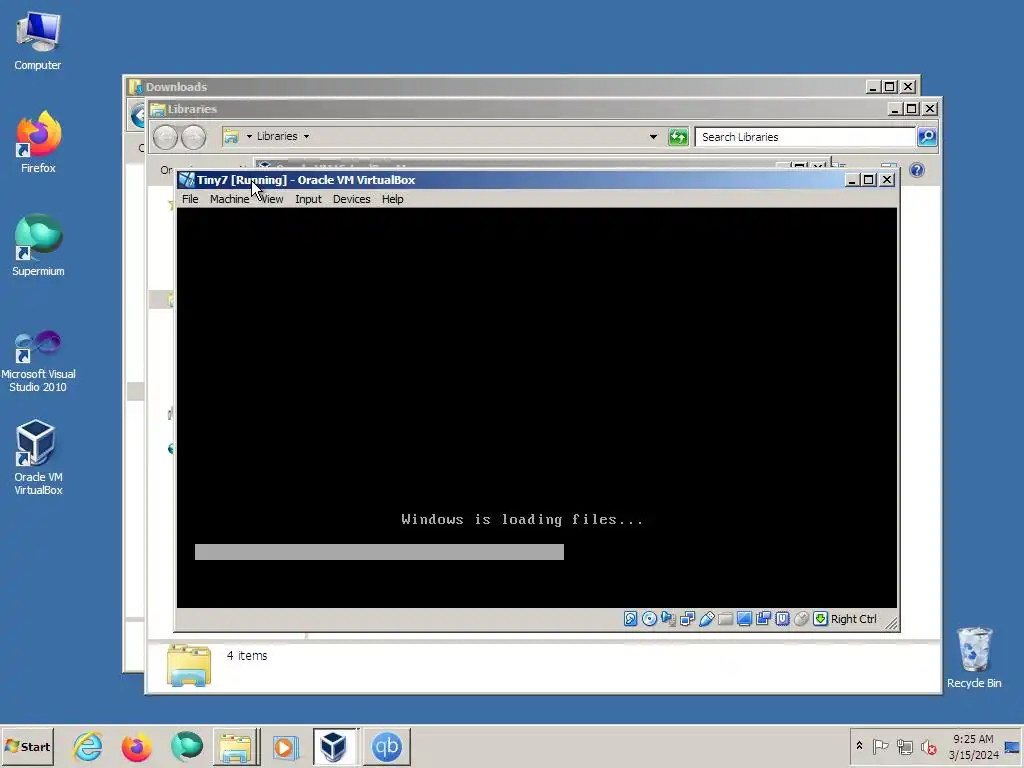Click the search magnifier button in Libraries window

[x=927, y=136]
